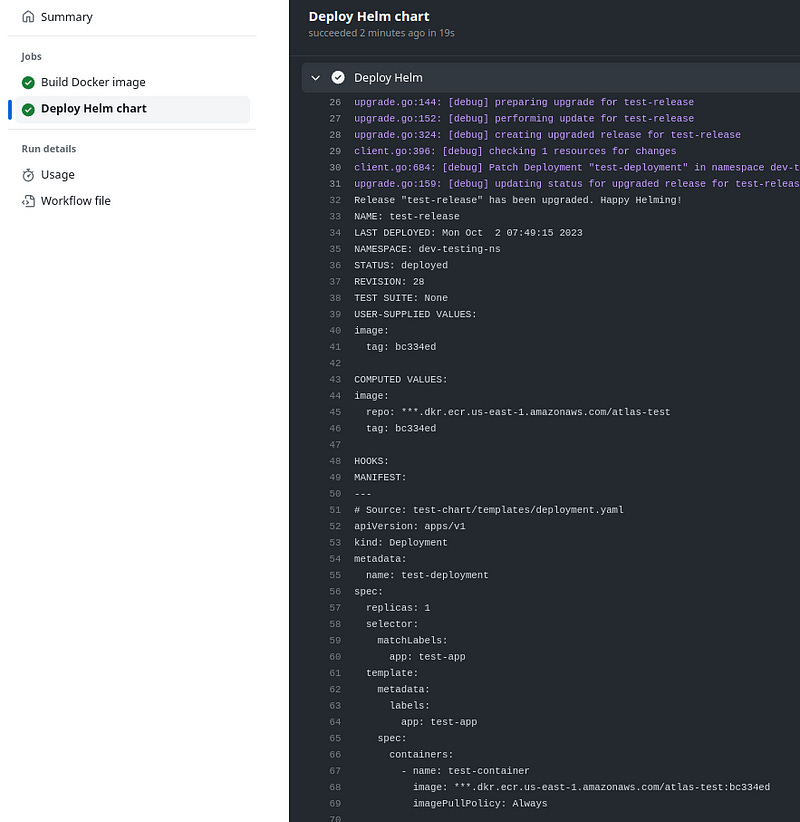
Task: Open the Usage run details
Action: coord(58,175)
